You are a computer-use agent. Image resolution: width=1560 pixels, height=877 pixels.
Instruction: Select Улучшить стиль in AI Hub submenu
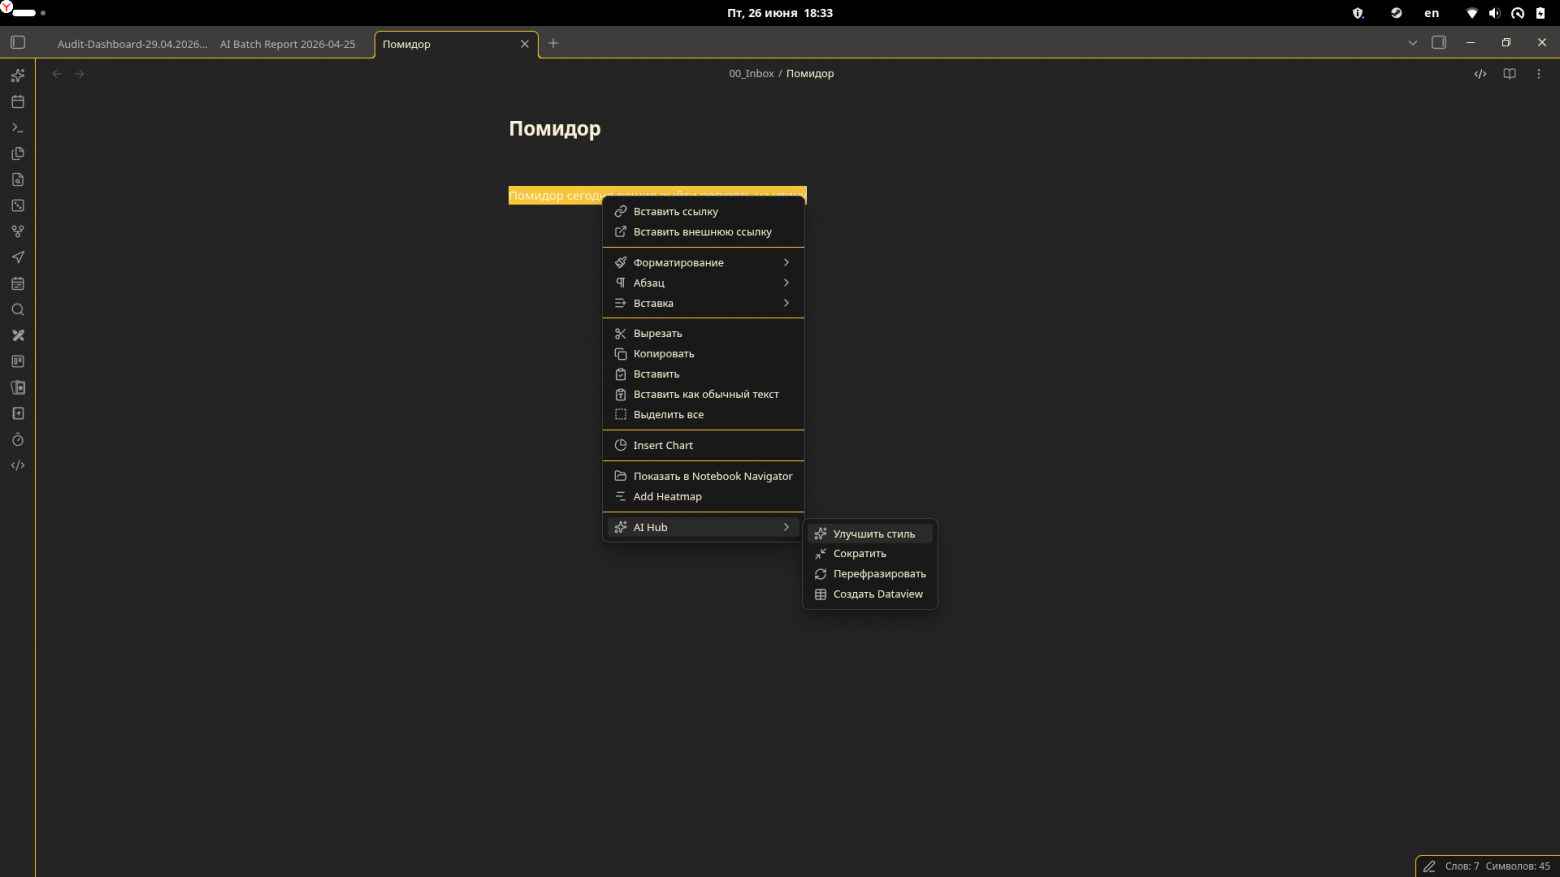click(870, 534)
